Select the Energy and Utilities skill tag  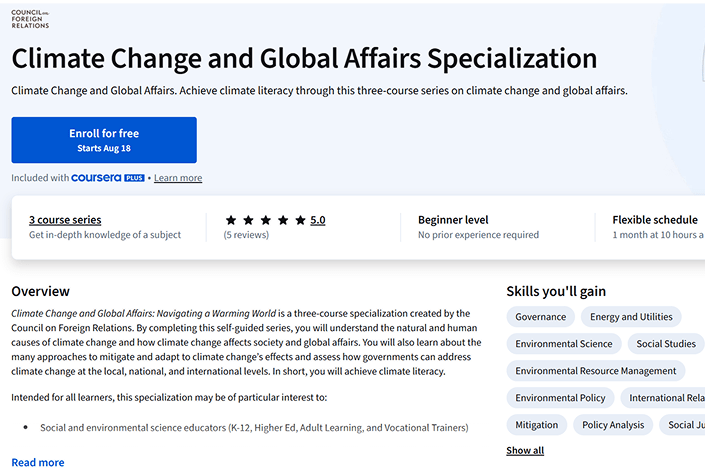(631, 317)
